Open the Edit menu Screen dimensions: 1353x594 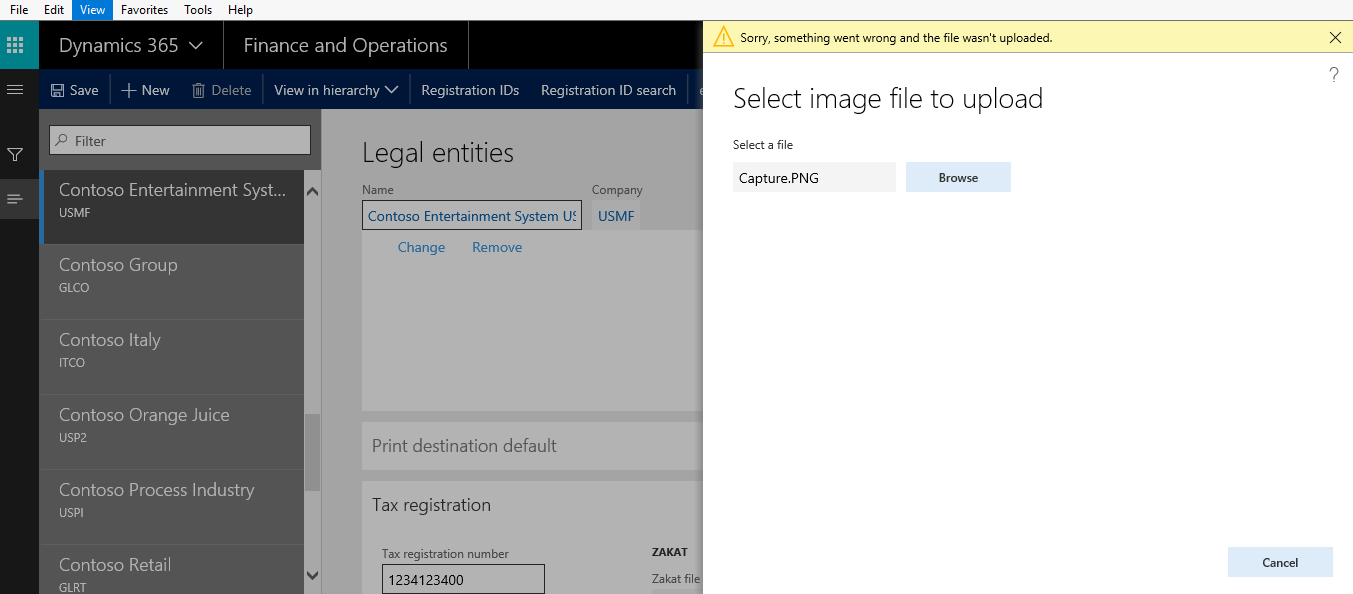coord(54,10)
